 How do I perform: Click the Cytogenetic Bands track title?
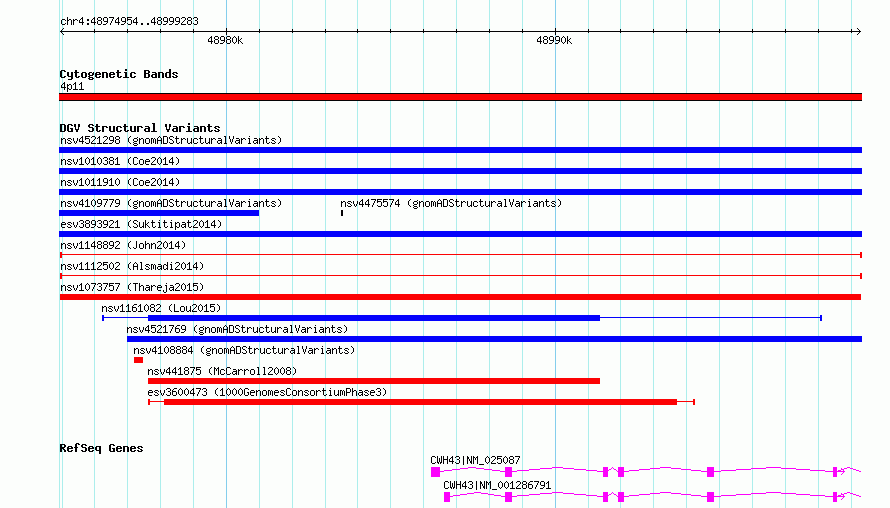119,74
